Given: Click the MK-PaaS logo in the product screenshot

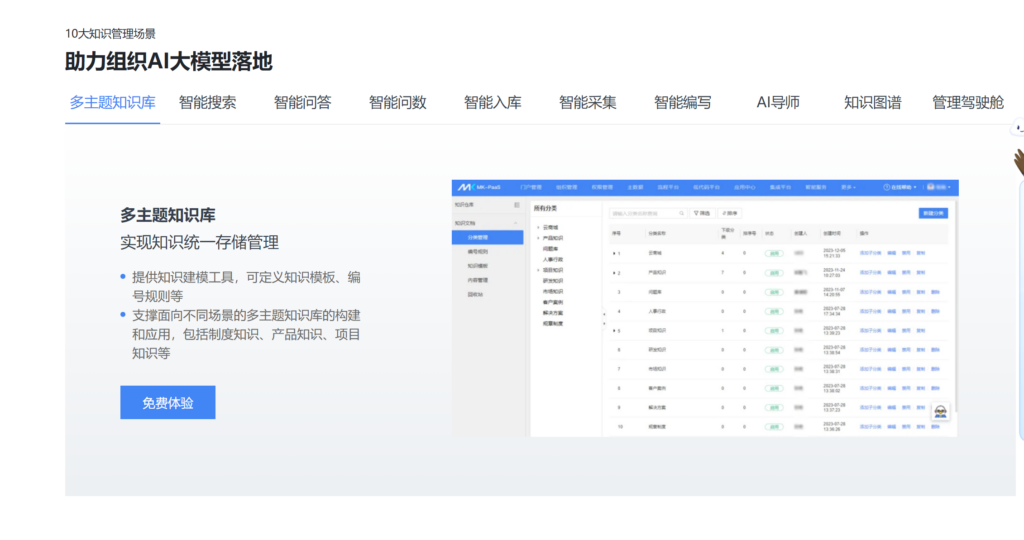Looking at the screenshot, I should pos(477,187).
